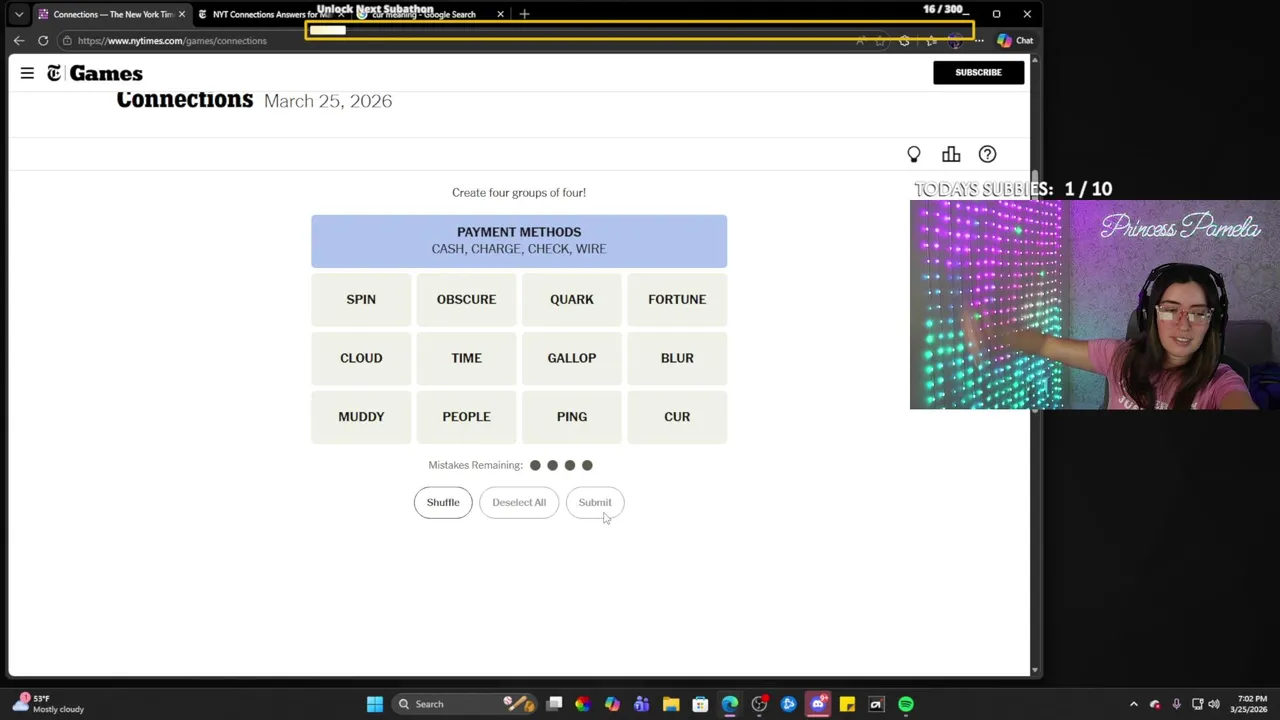
Task: Select the FORTUNE tile
Action: 677,299
